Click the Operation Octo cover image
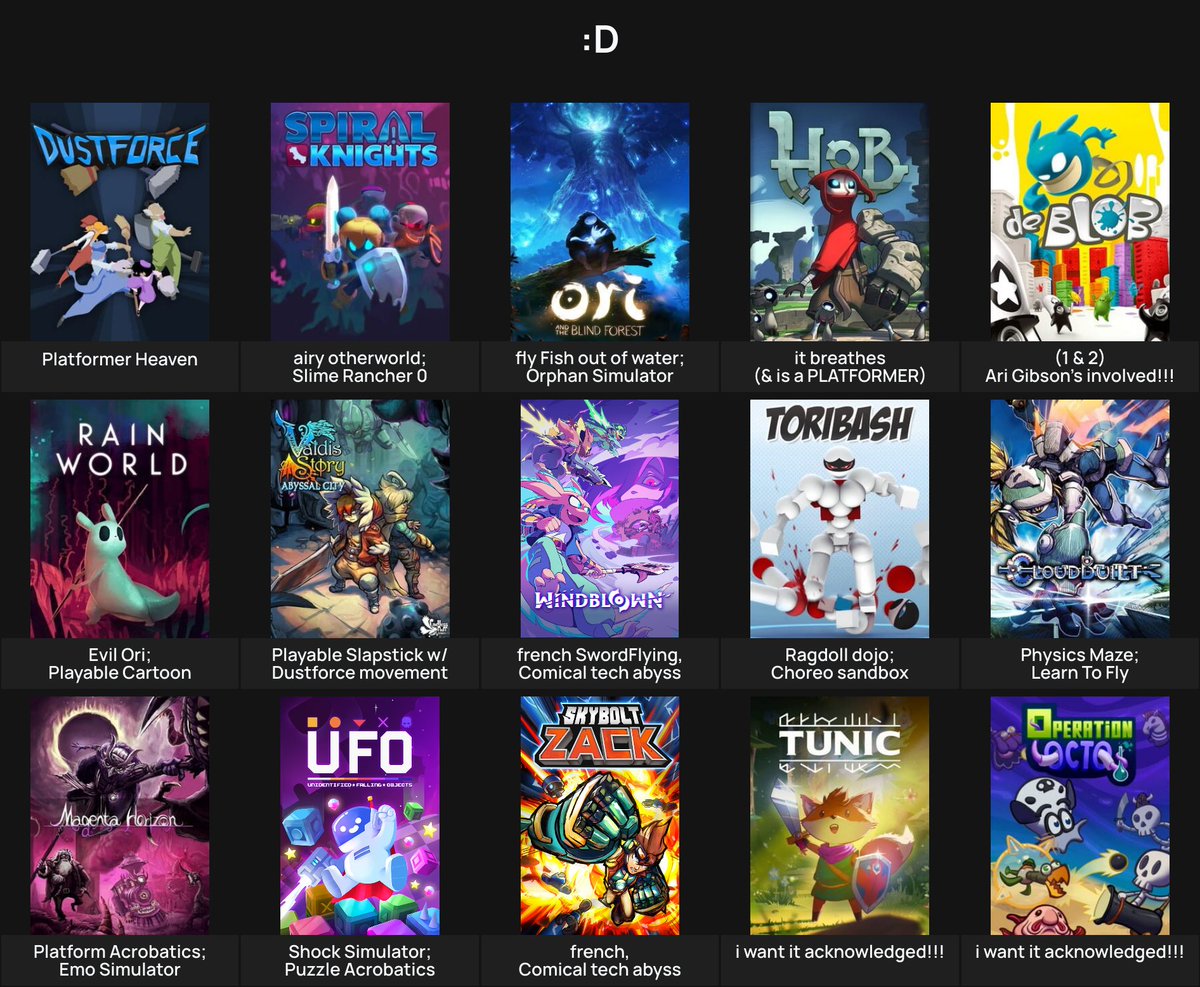1200x987 pixels. tap(1080, 816)
